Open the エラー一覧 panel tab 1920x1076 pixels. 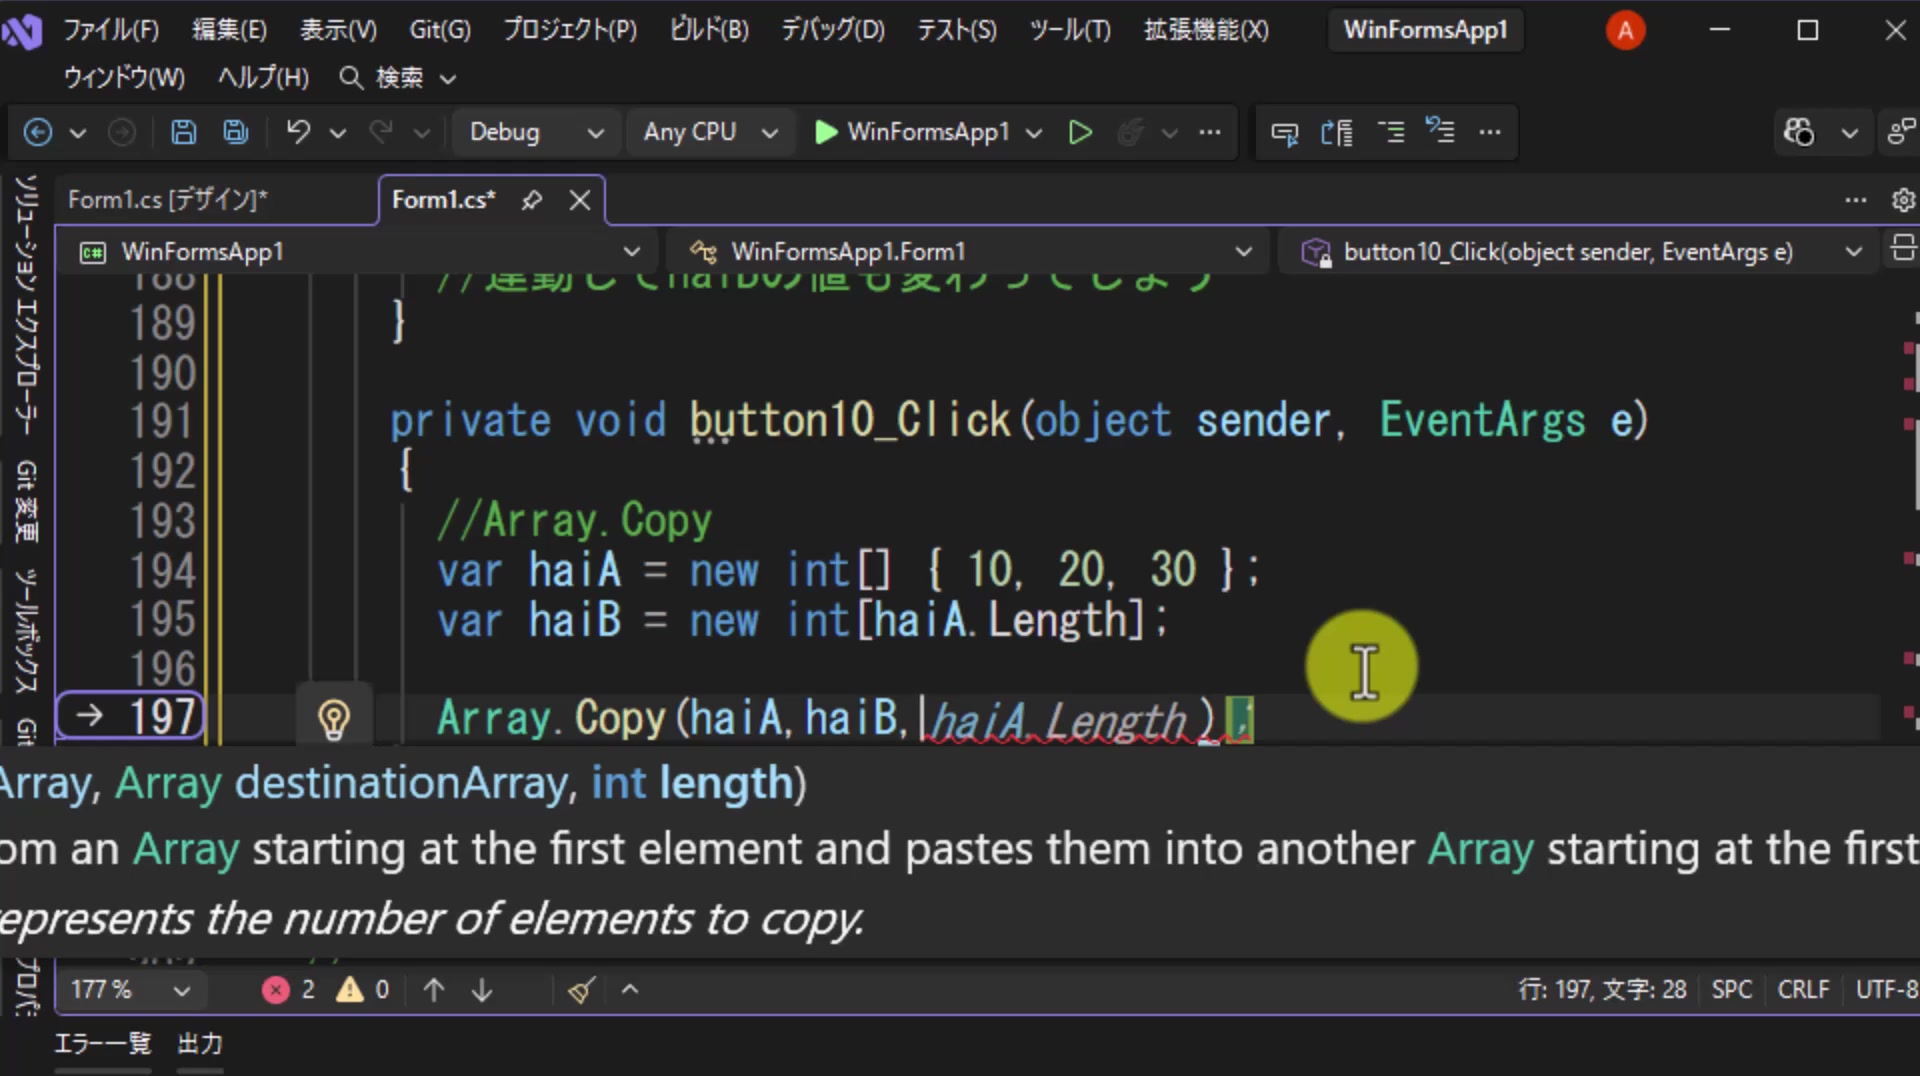coord(103,1044)
